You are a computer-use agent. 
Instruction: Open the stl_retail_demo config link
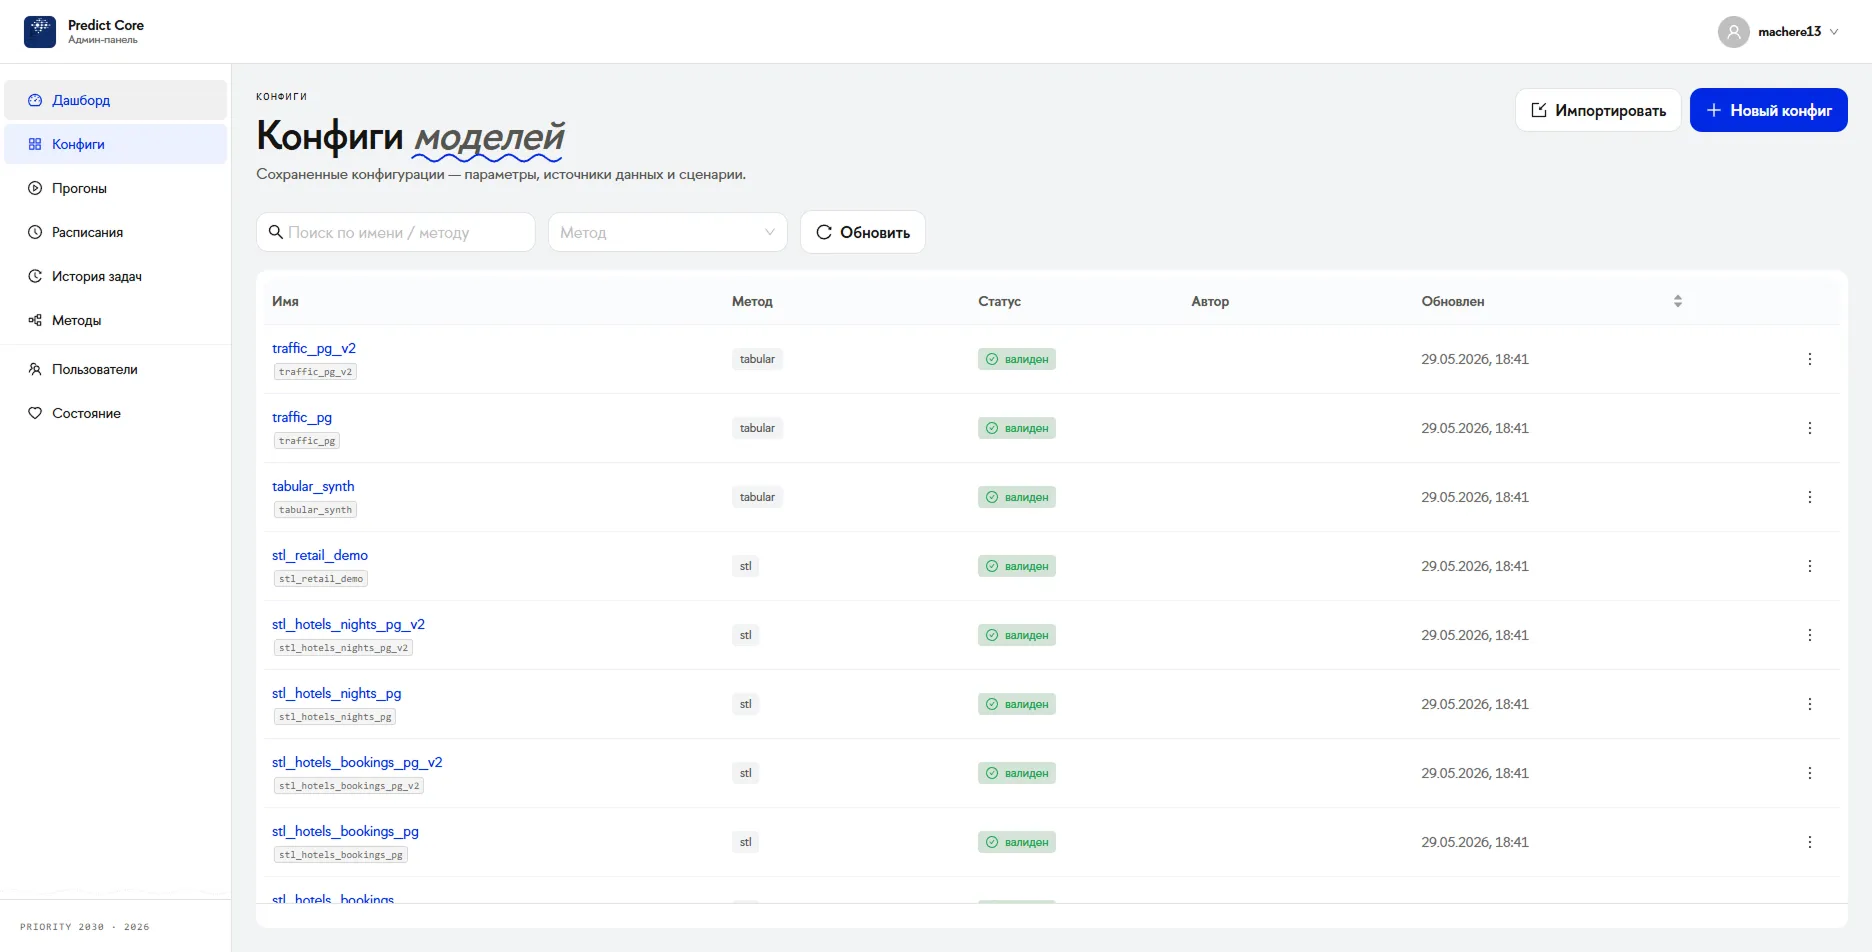pyautogui.click(x=320, y=555)
